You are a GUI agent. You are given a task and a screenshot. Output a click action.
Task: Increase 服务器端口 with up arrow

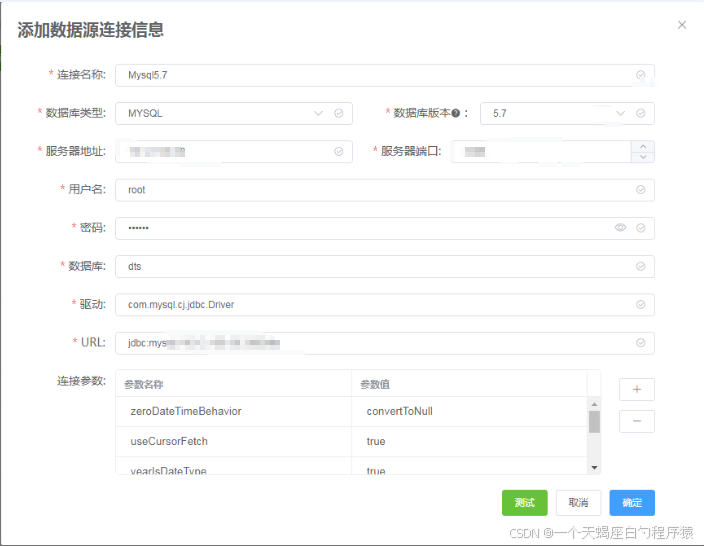[643, 146]
